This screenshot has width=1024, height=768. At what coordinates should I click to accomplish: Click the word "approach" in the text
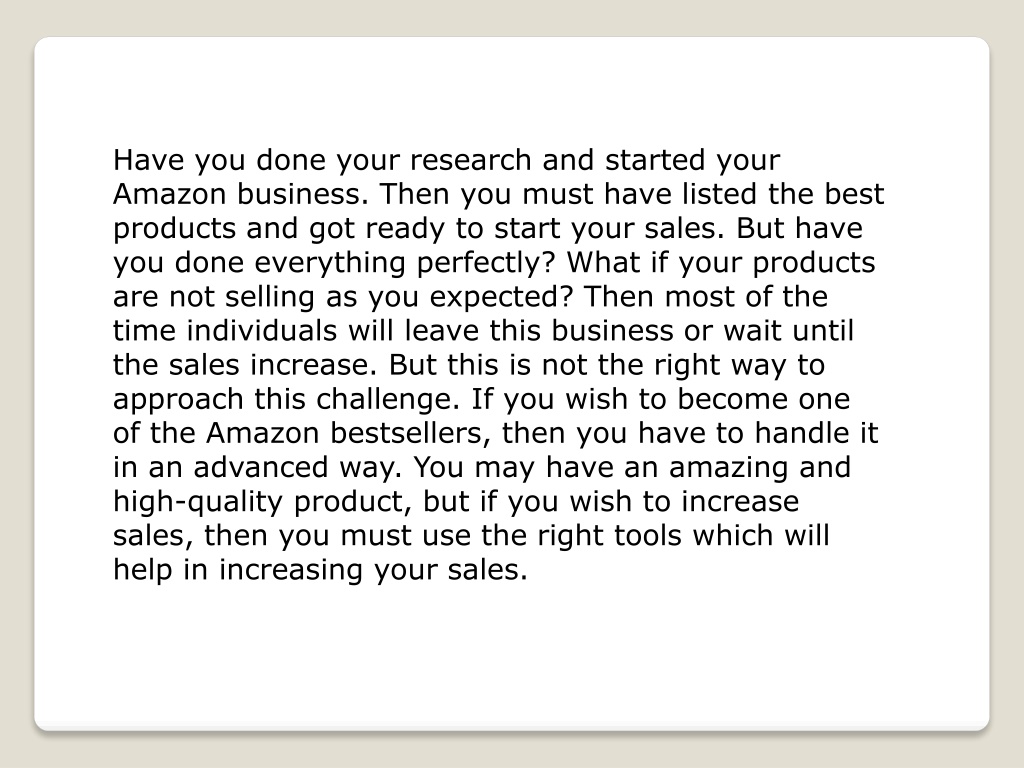[178, 400]
